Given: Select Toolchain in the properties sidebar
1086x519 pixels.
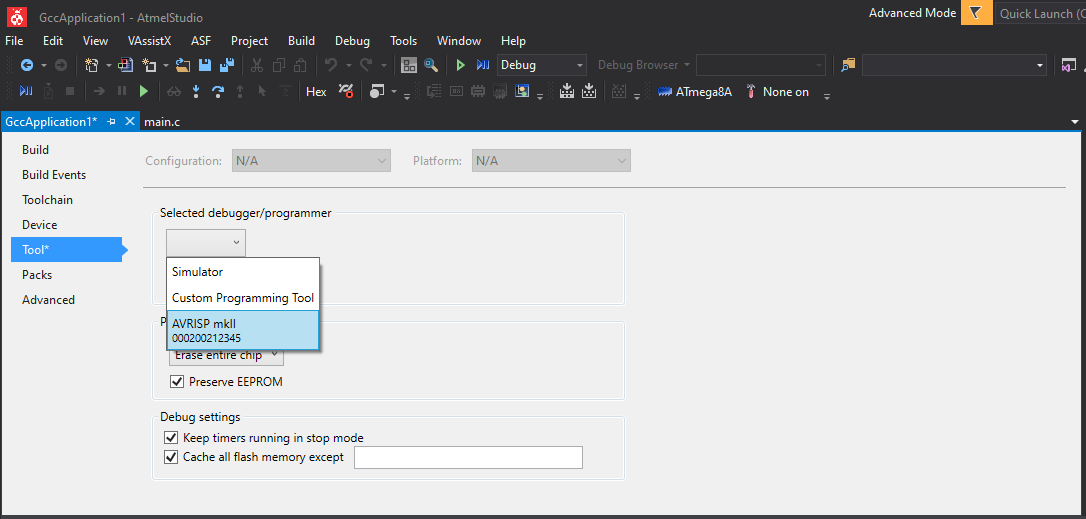Looking at the screenshot, I should (x=47, y=200).
